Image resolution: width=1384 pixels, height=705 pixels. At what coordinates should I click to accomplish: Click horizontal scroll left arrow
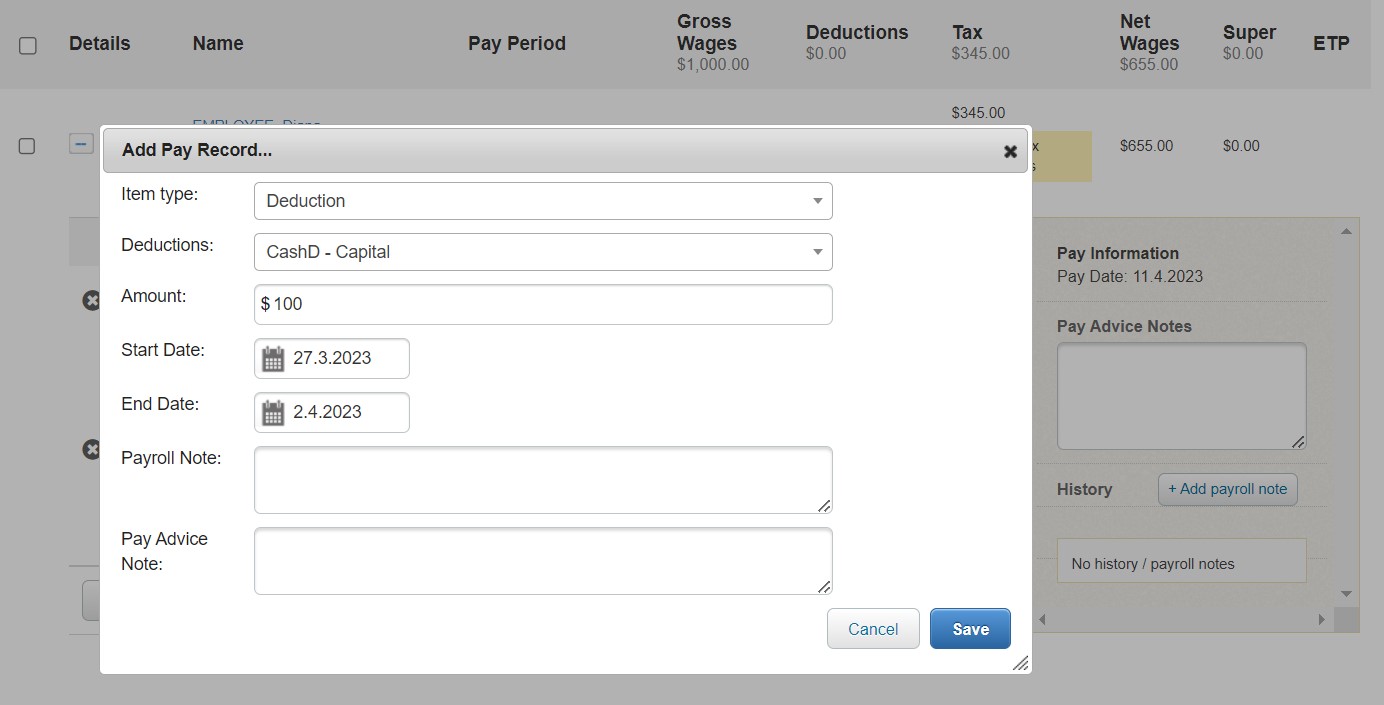tap(1042, 620)
